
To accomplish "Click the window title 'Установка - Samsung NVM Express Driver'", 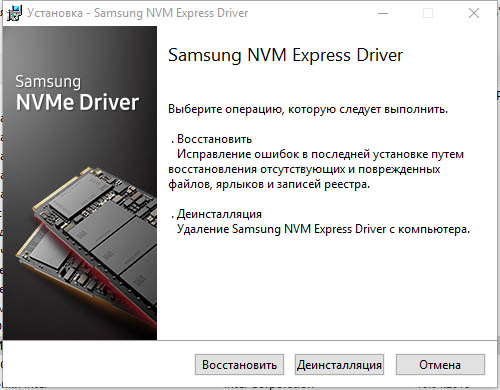I will click(138, 13).
